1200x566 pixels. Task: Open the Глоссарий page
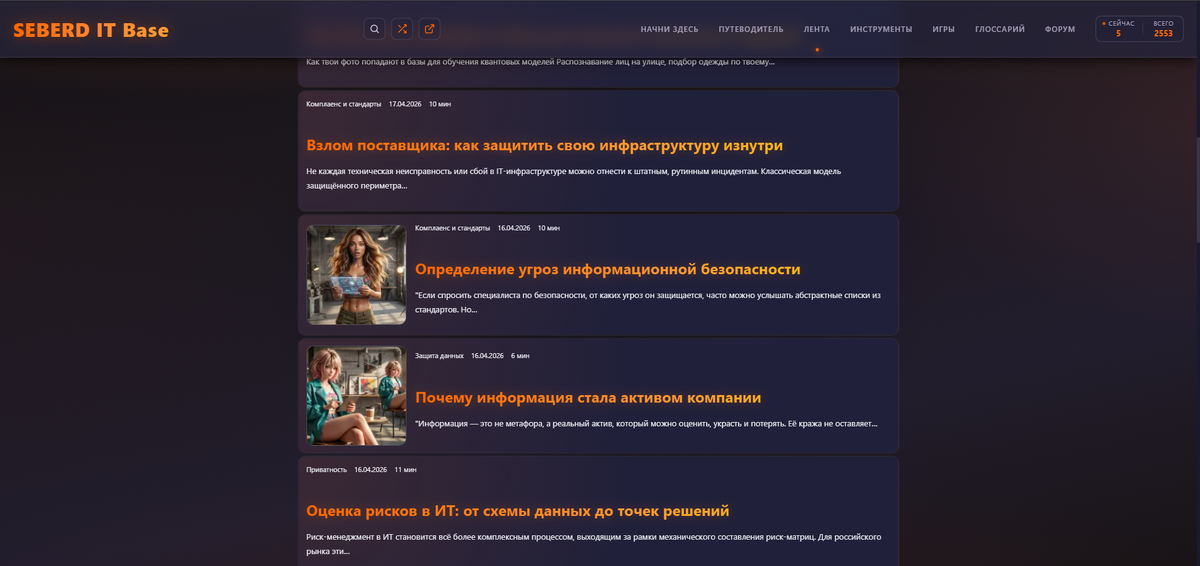click(x=999, y=30)
